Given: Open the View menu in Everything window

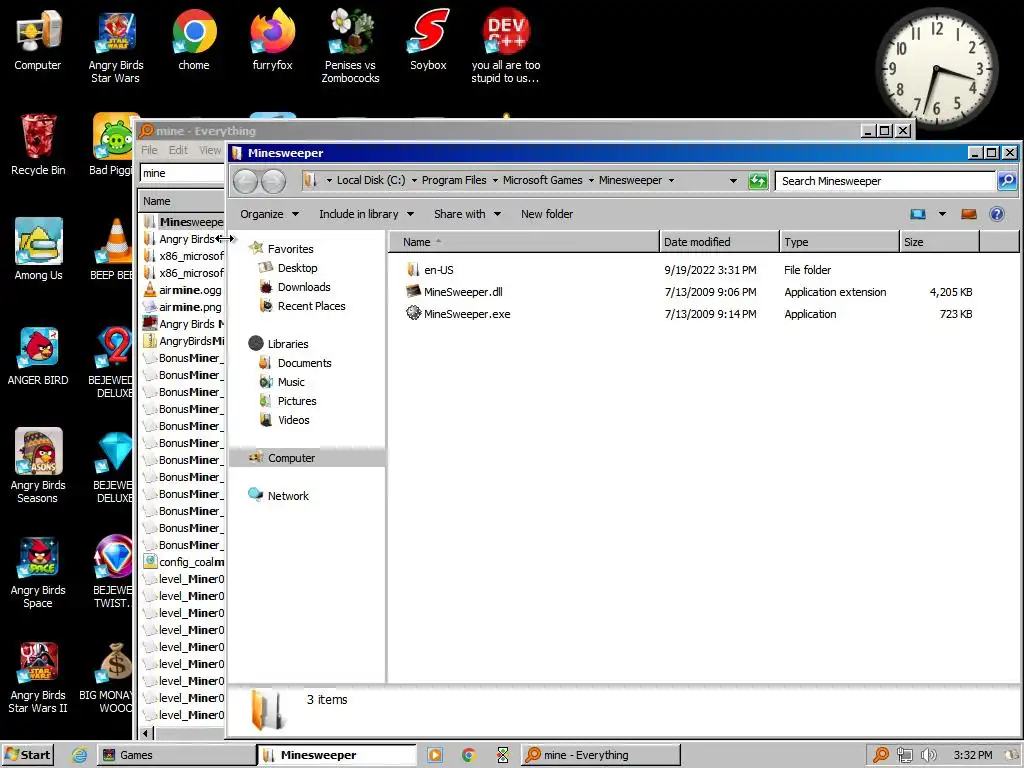Looking at the screenshot, I should pos(210,150).
